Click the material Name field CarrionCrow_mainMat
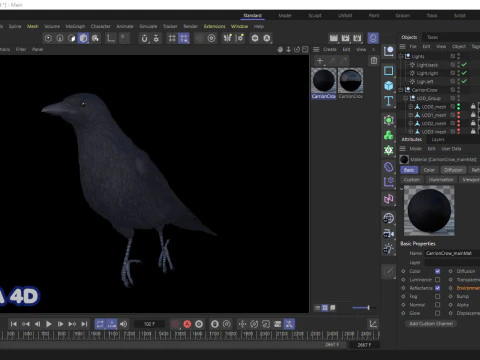The width and height of the screenshot is (480, 360). pos(452,253)
